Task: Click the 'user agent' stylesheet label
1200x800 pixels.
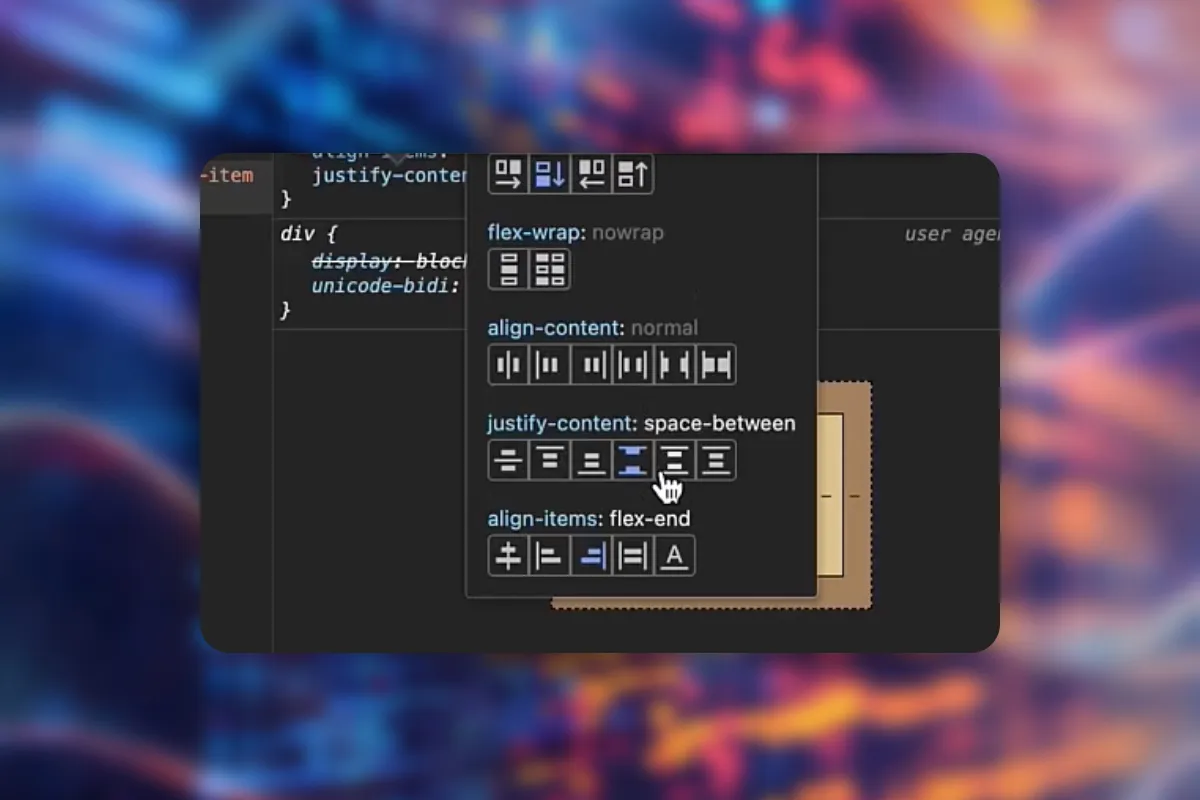Action: [x=952, y=234]
